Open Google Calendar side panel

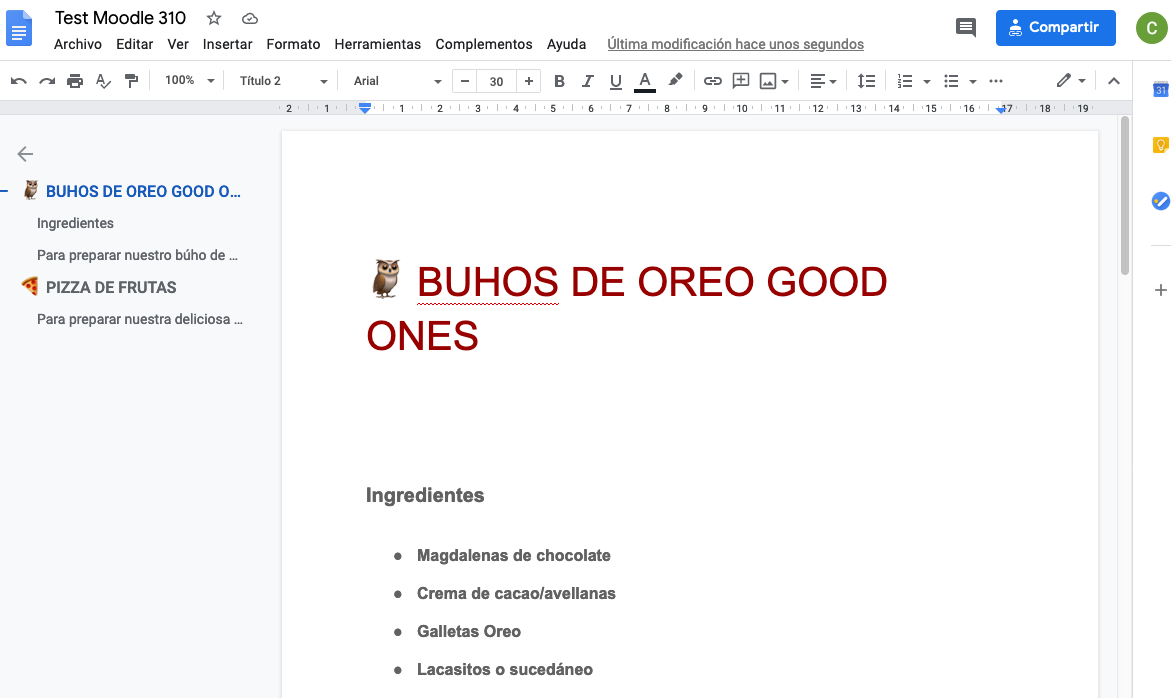click(1160, 90)
